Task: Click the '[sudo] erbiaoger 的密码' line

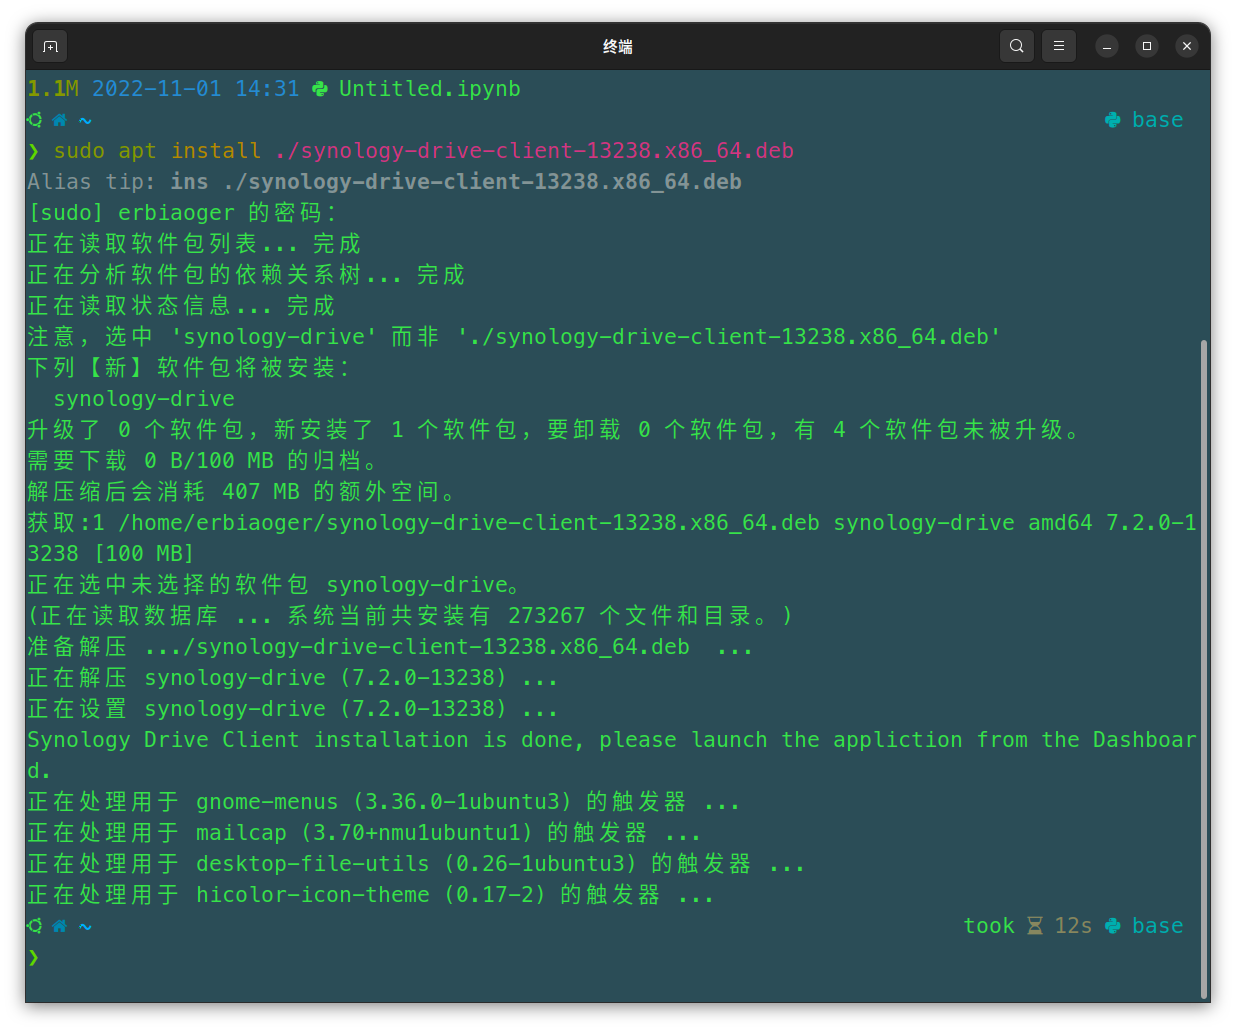Action: [x=183, y=213]
